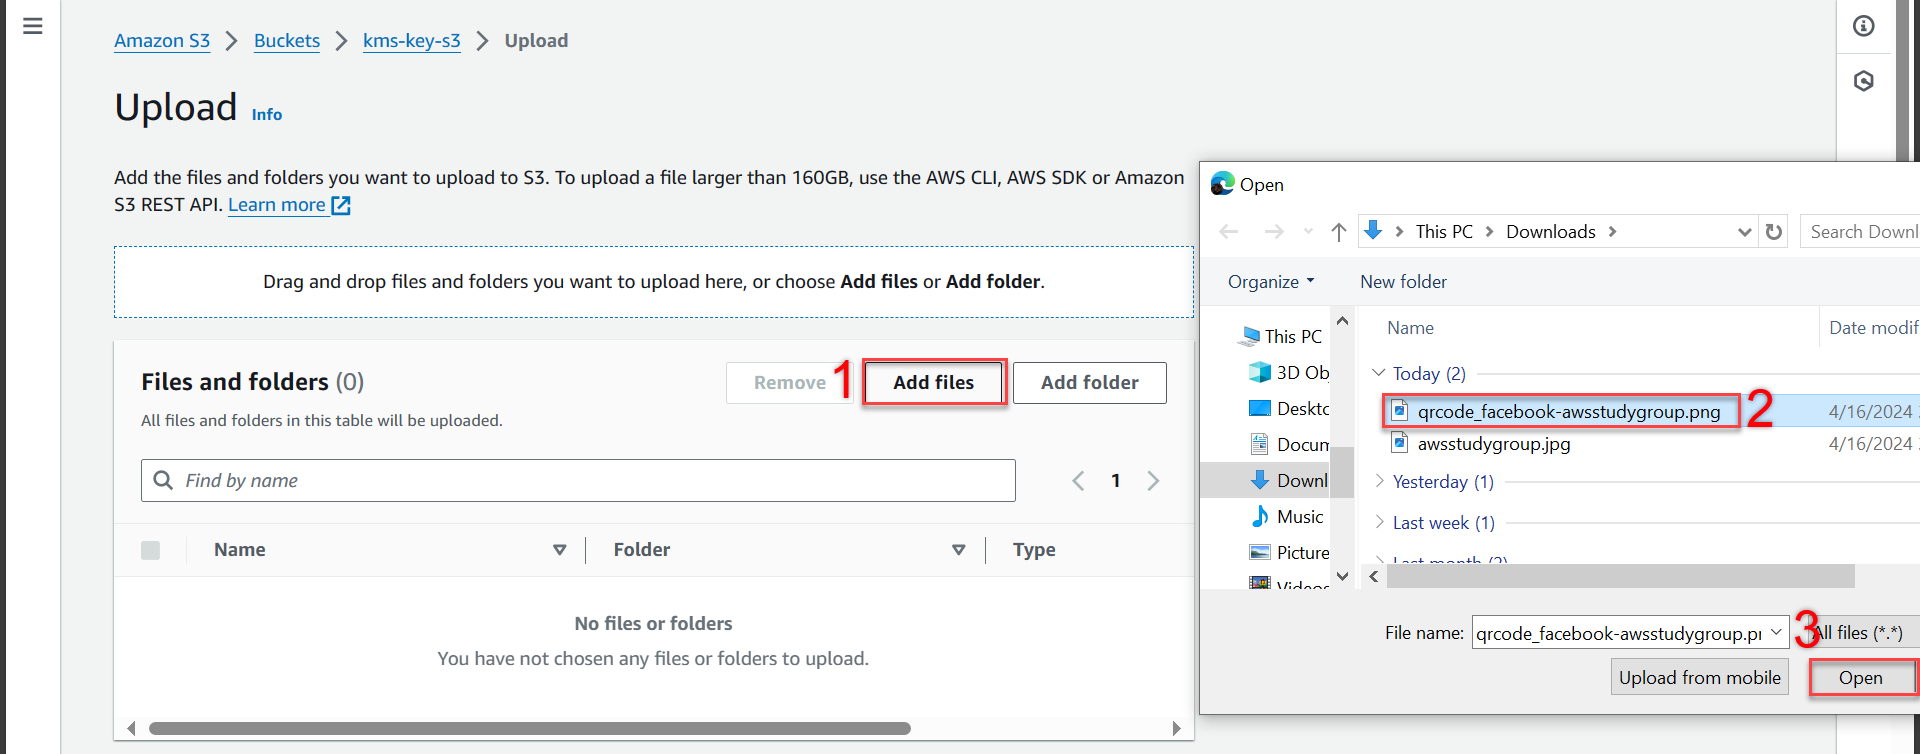Viewport: 1920px width, 754px height.
Task: Select Music in the navigation pane
Action: click(x=1299, y=517)
